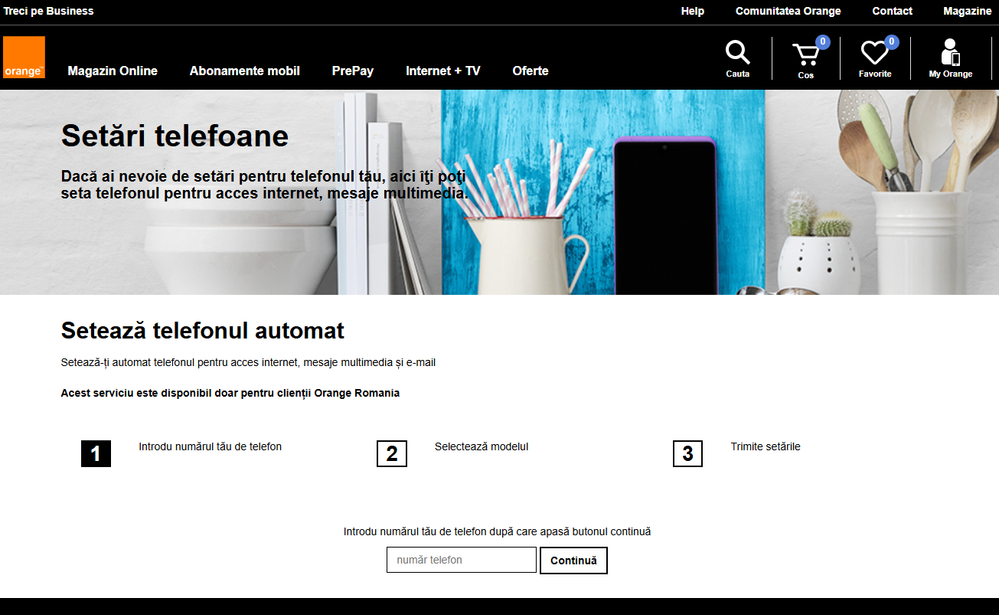Click the Orange logo
Screen dimensions: 999x615
coord(24,57)
